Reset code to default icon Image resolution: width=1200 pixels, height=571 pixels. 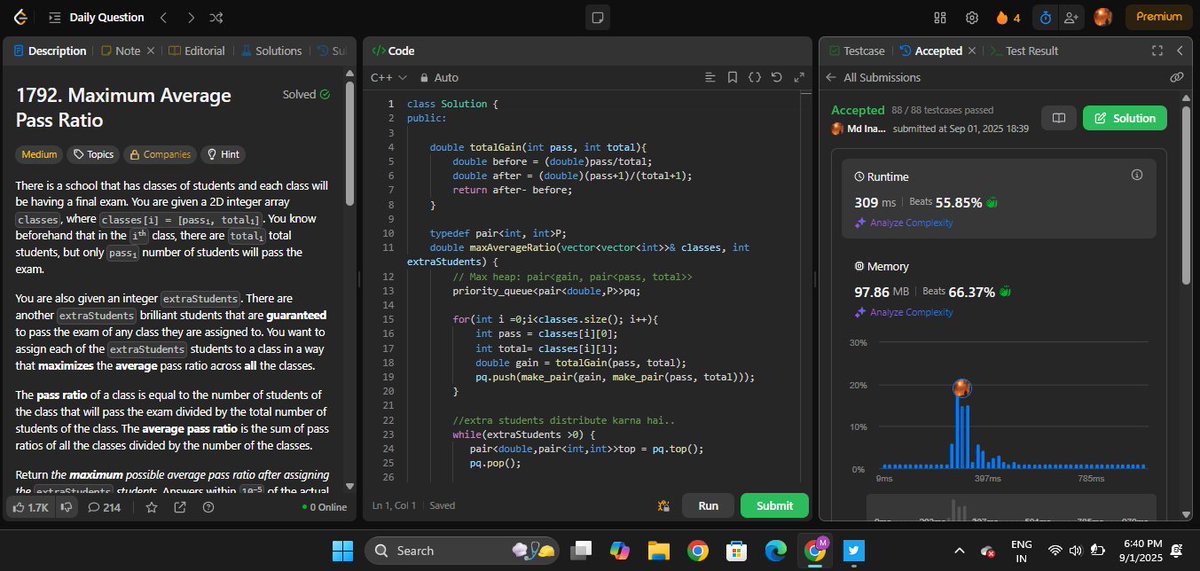[x=776, y=77]
